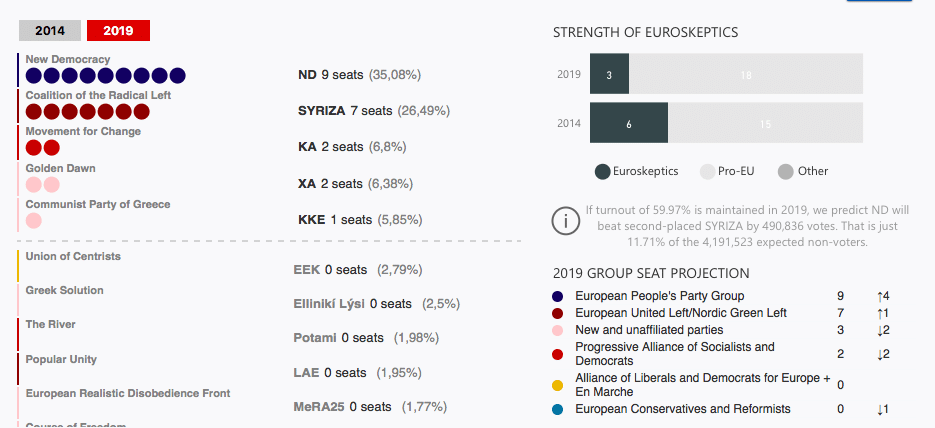Click the Communist Party of Greece seat dot
This screenshot has width=935, height=428.
pyautogui.click(x=34, y=220)
